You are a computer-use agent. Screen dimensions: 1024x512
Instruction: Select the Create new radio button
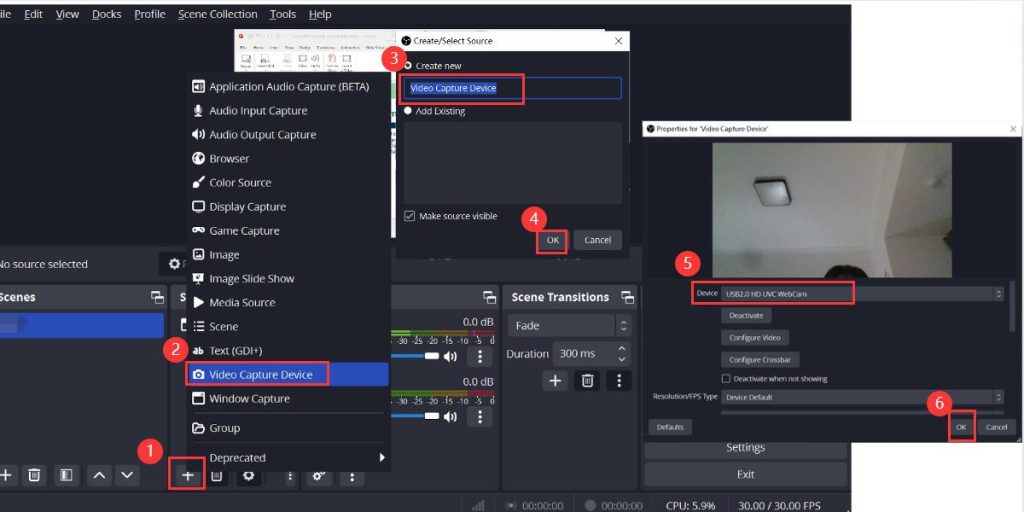(408, 66)
